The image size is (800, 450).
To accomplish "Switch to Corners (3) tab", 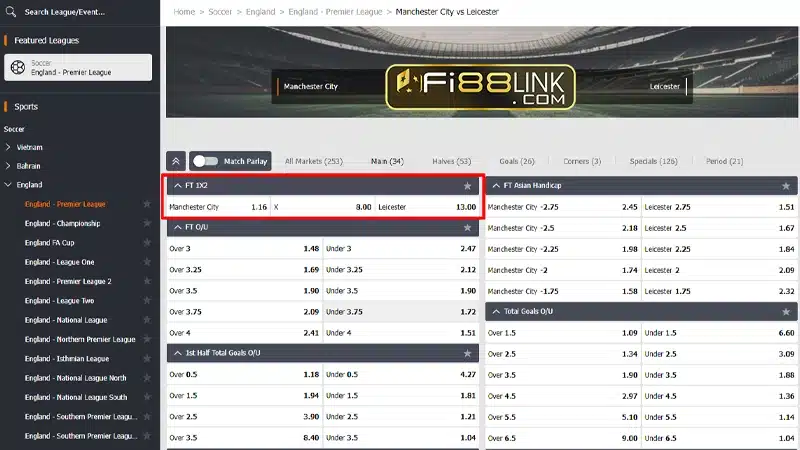I will click(x=582, y=161).
